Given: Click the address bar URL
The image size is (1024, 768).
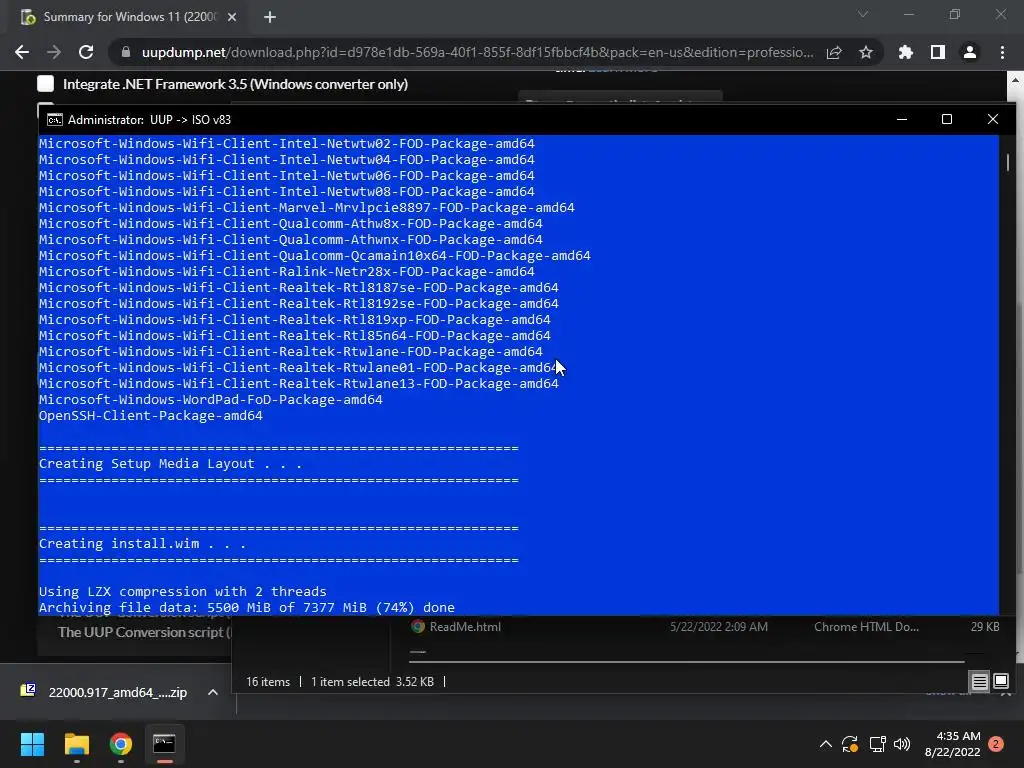Looking at the screenshot, I should point(477,52).
